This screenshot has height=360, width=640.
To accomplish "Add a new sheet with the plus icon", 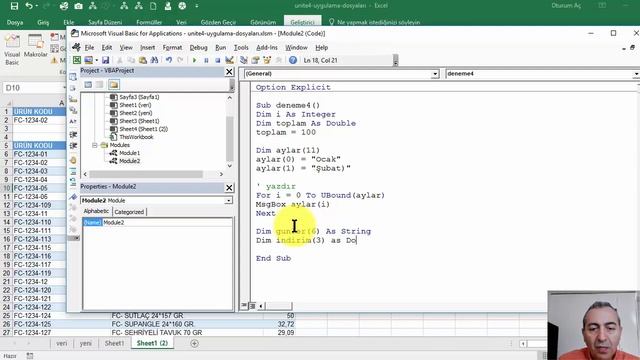I will pyautogui.click(x=194, y=343).
